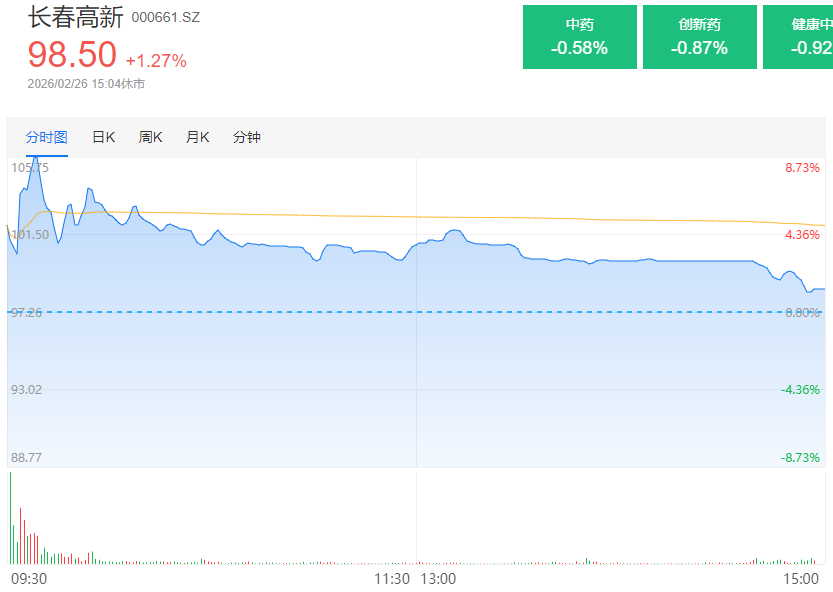Click the 93.02 price axis label
Image resolution: width=833 pixels, height=592 pixels.
(27, 389)
